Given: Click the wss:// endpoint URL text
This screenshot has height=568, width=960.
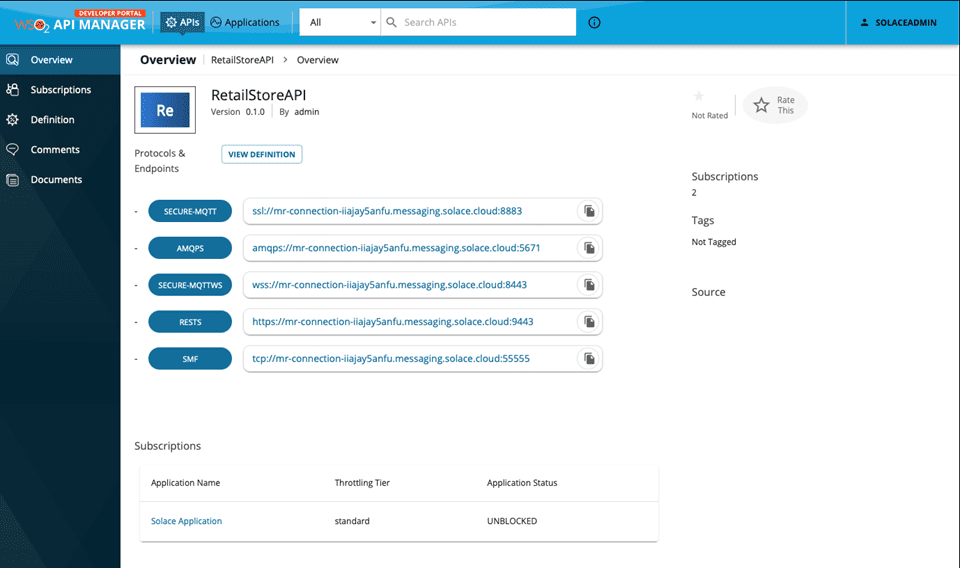Looking at the screenshot, I should point(389,285).
